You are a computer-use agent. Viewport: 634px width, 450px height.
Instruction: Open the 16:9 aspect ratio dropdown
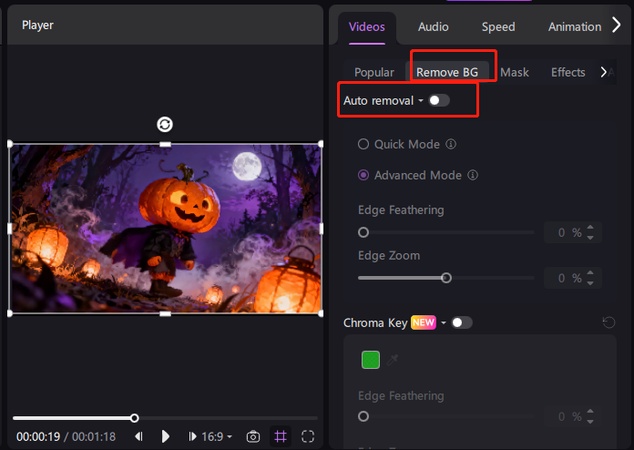point(217,437)
